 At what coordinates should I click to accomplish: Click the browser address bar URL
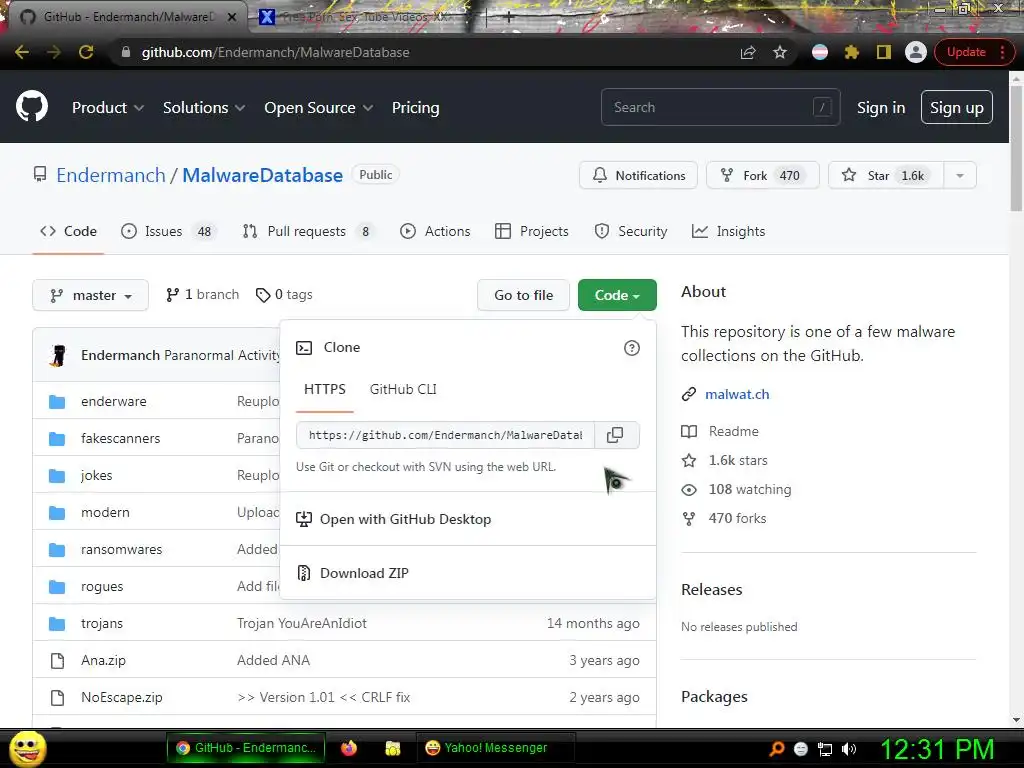point(275,52)
